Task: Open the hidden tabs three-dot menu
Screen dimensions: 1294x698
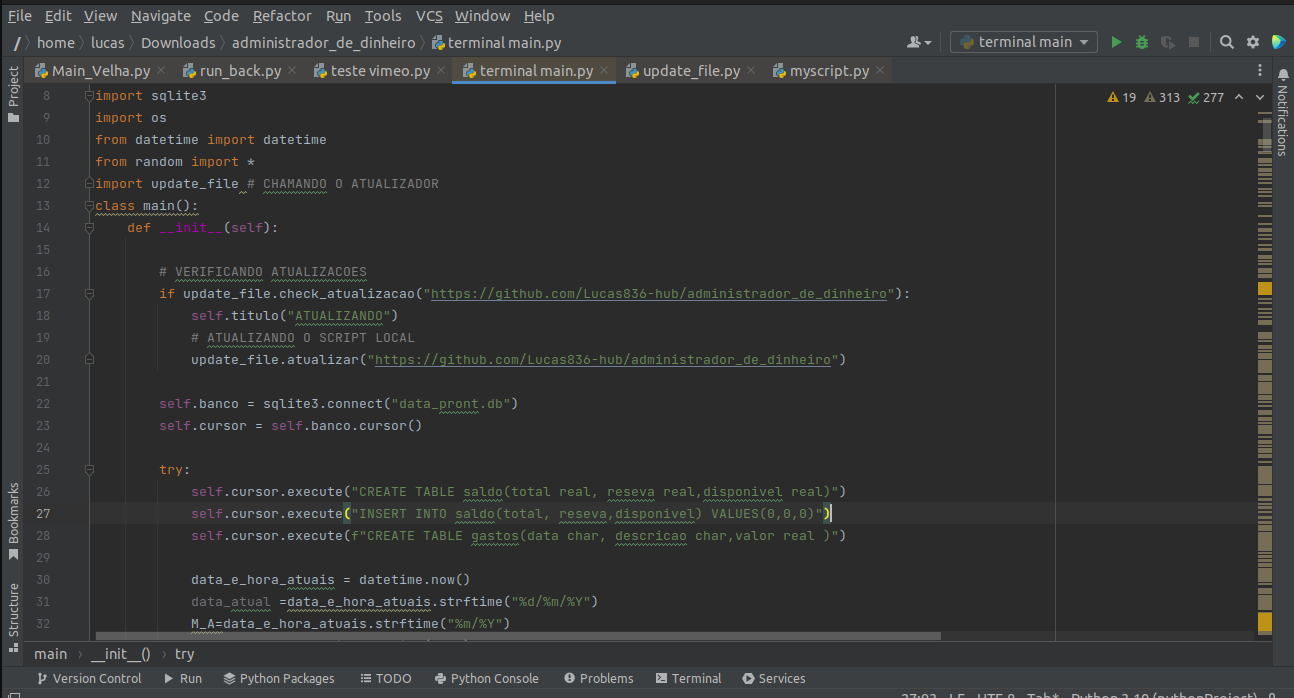Action: (x=1260, y=70)
